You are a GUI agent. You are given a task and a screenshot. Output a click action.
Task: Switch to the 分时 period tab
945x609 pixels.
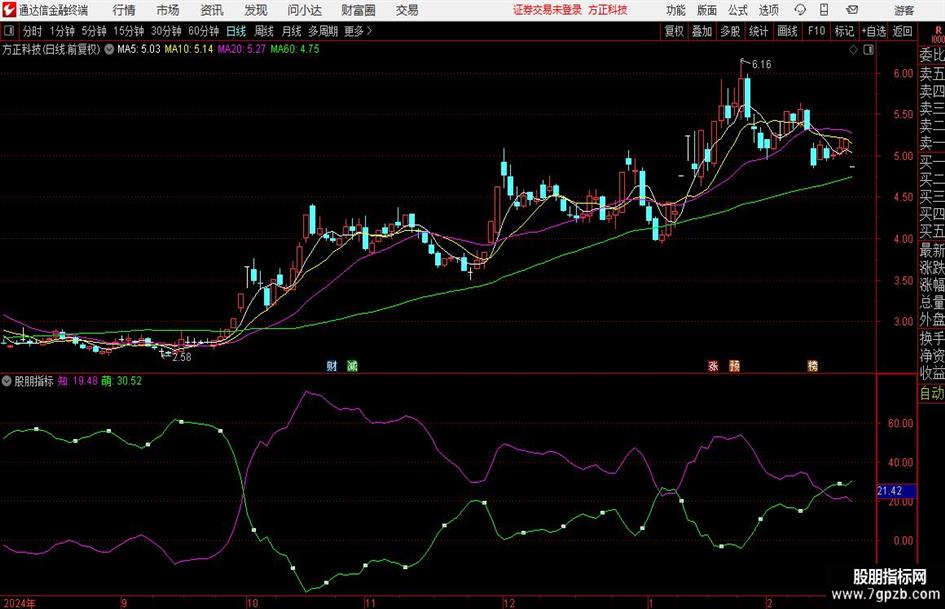coord(33,31)
